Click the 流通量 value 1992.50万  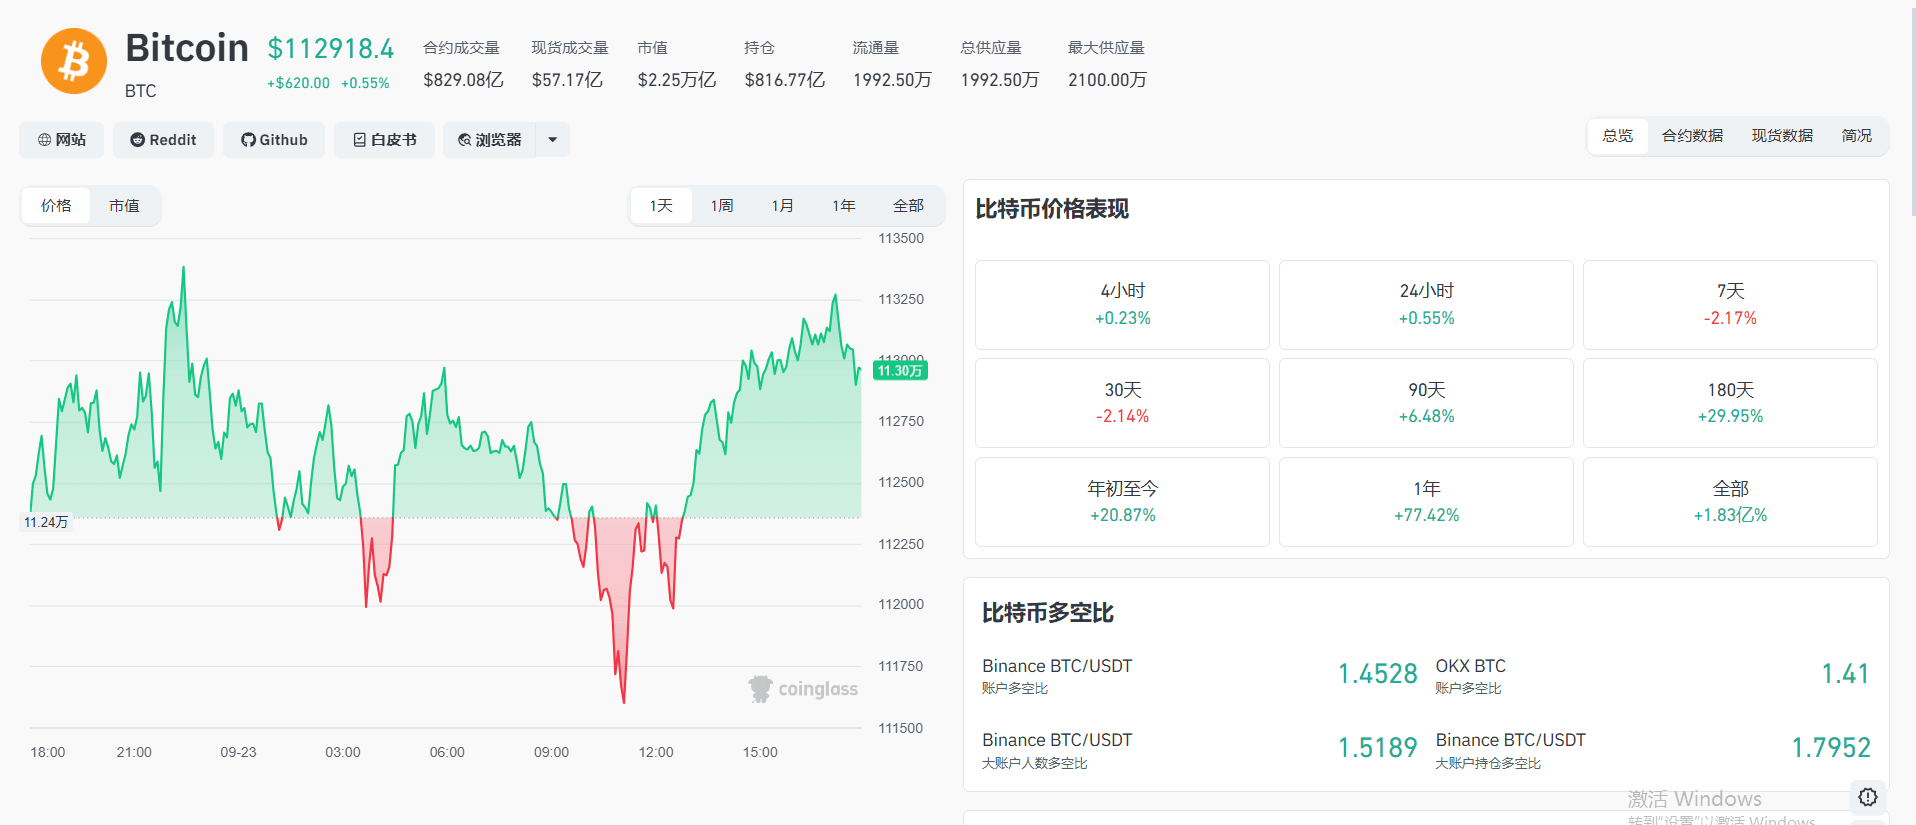(x=892, y=80)
